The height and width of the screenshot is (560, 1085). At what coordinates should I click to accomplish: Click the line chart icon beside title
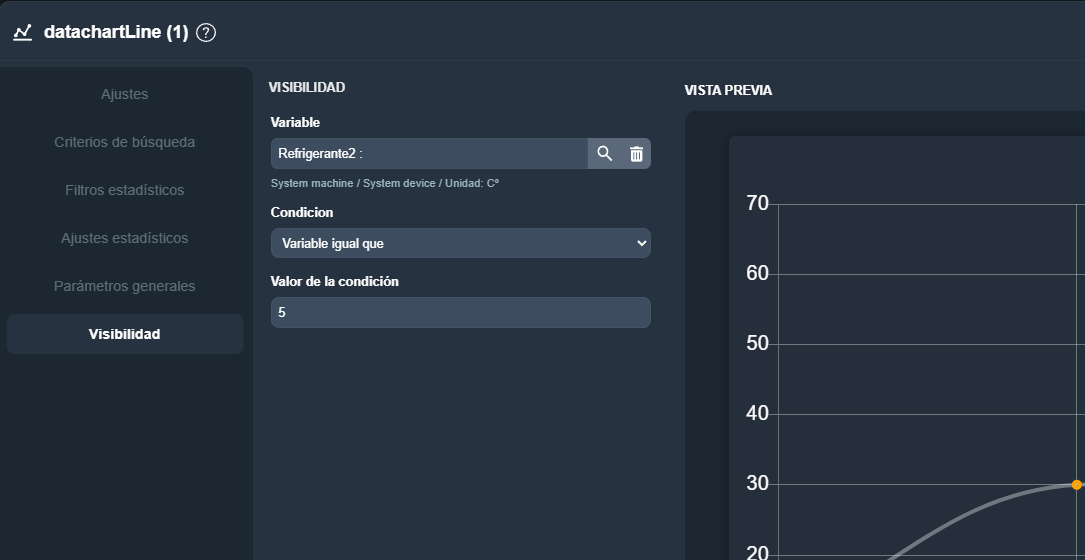(x=23, y=33)
